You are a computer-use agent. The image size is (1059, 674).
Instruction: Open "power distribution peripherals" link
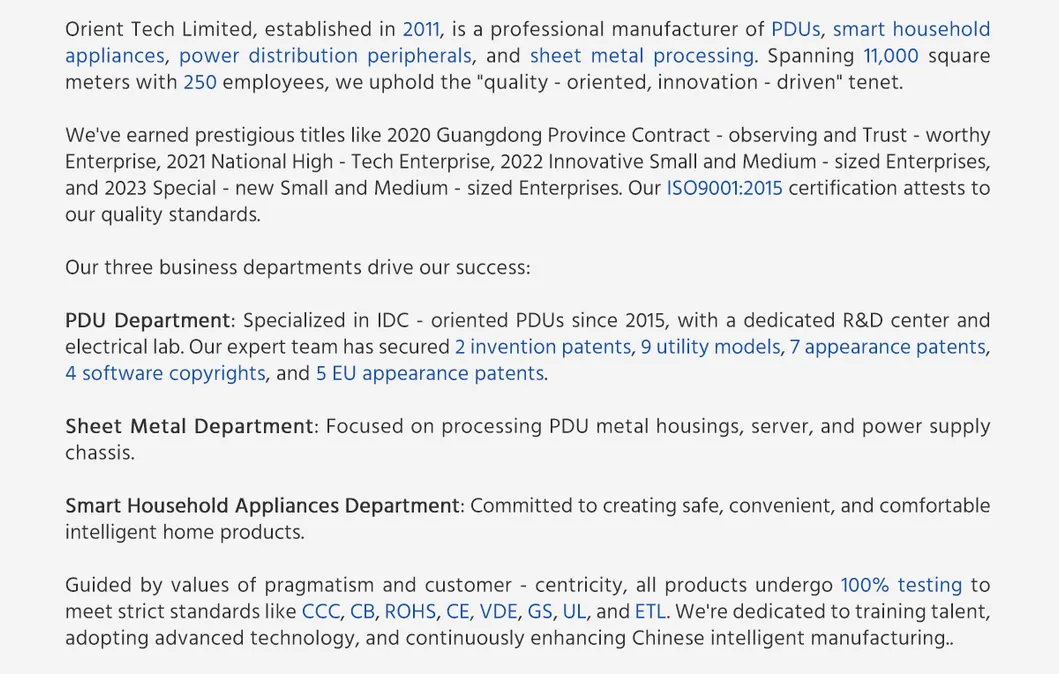click(325, 56)
